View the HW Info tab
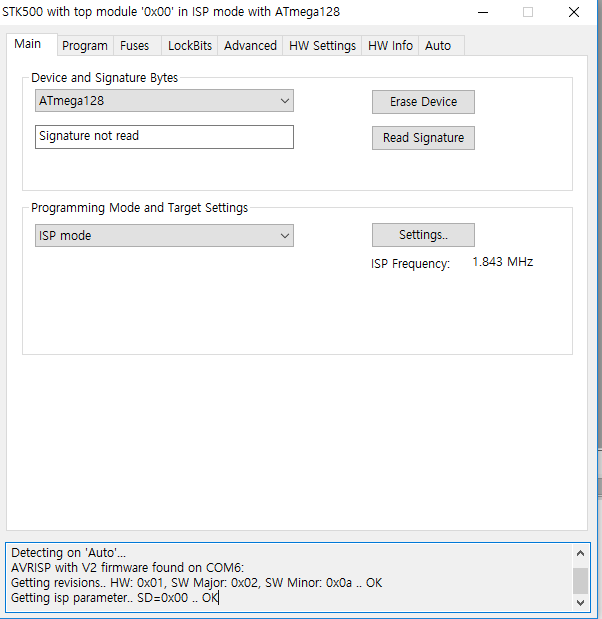The image size is (602, 619). 390,46
